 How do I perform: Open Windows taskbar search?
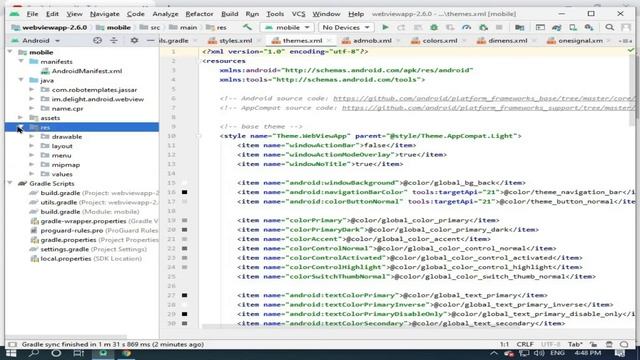[34, 353]
